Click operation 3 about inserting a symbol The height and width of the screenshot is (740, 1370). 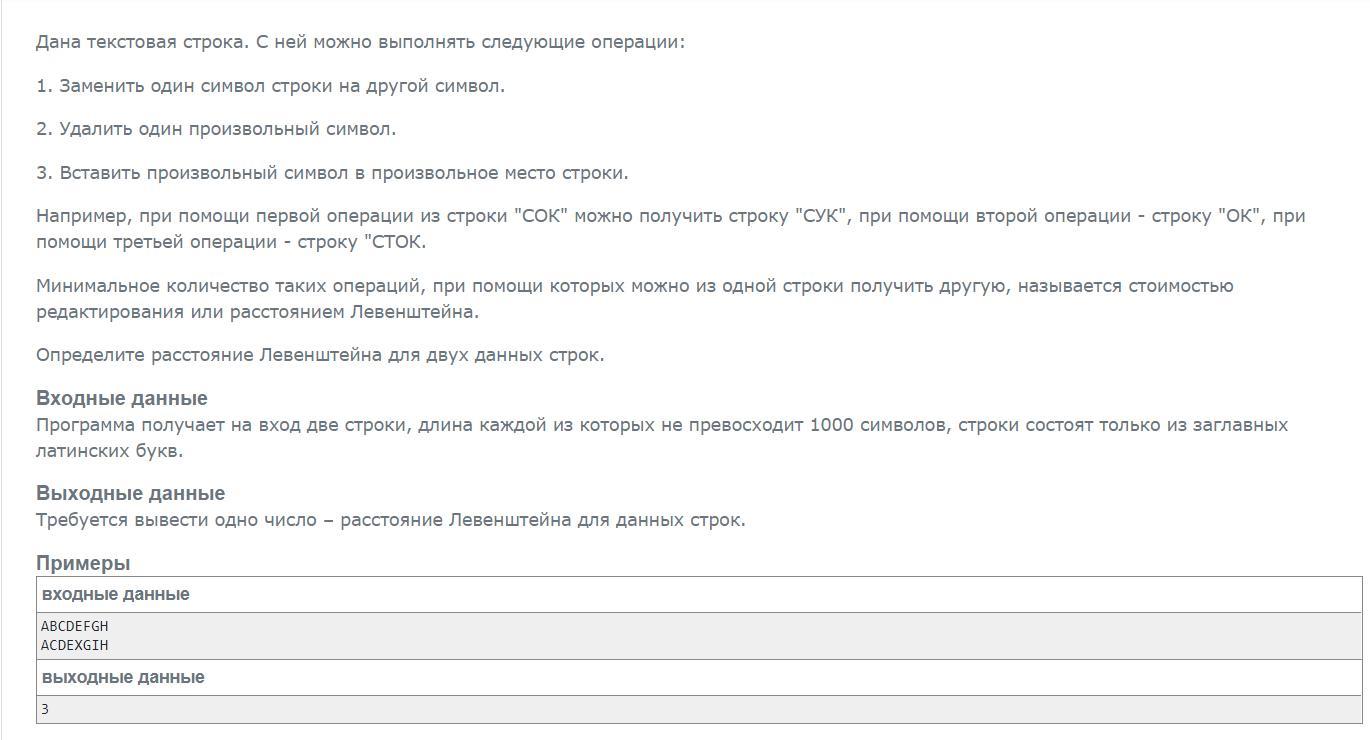[x=332, y=173]
